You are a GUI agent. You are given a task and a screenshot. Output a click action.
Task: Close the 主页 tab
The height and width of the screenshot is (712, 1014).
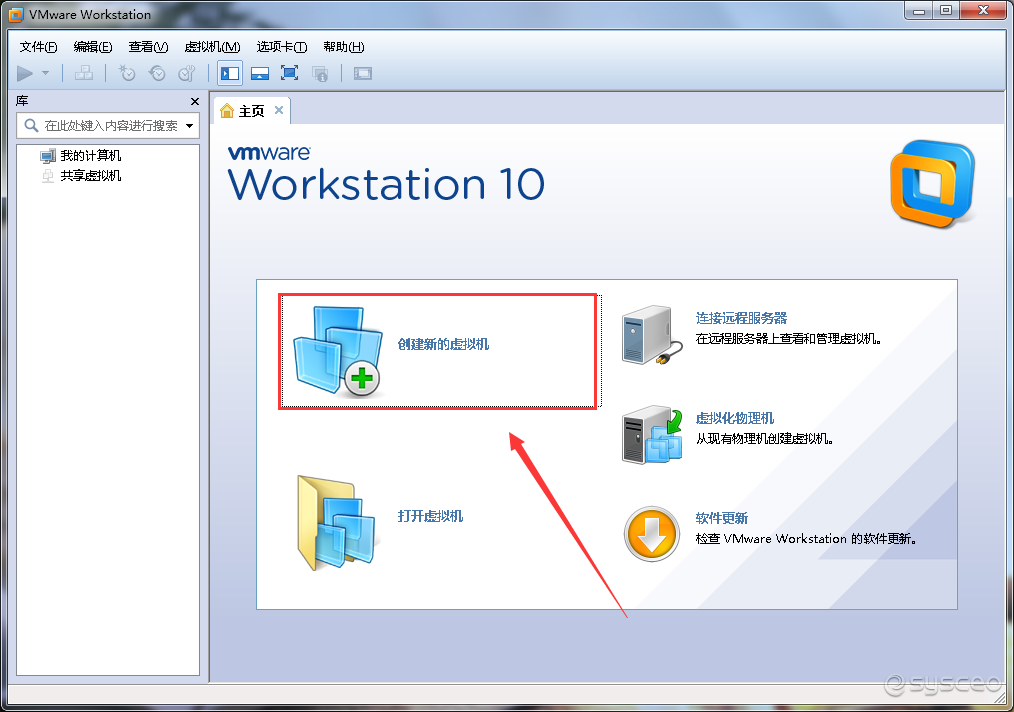point(279,110)
